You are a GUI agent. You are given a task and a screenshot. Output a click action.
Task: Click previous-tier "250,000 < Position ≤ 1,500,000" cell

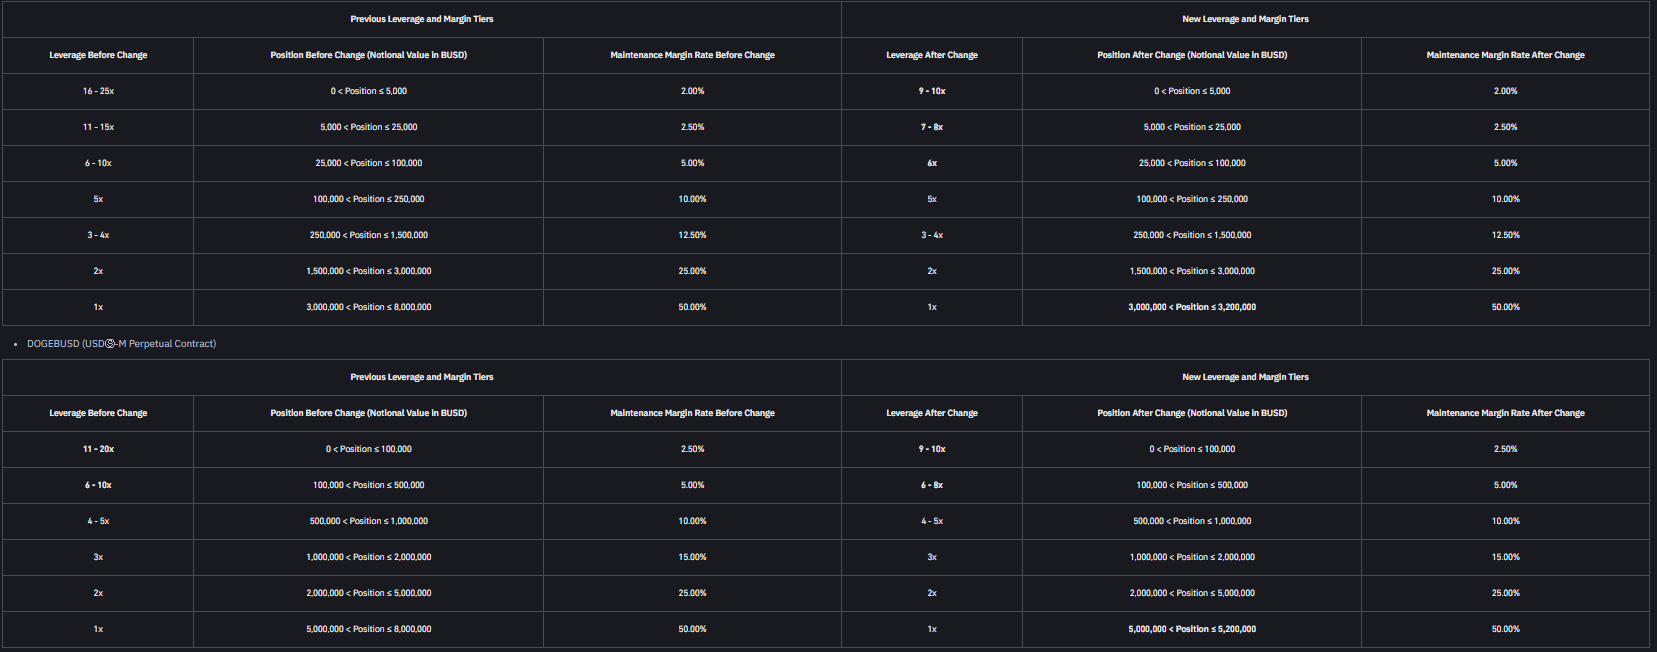[x=369, y=235]
